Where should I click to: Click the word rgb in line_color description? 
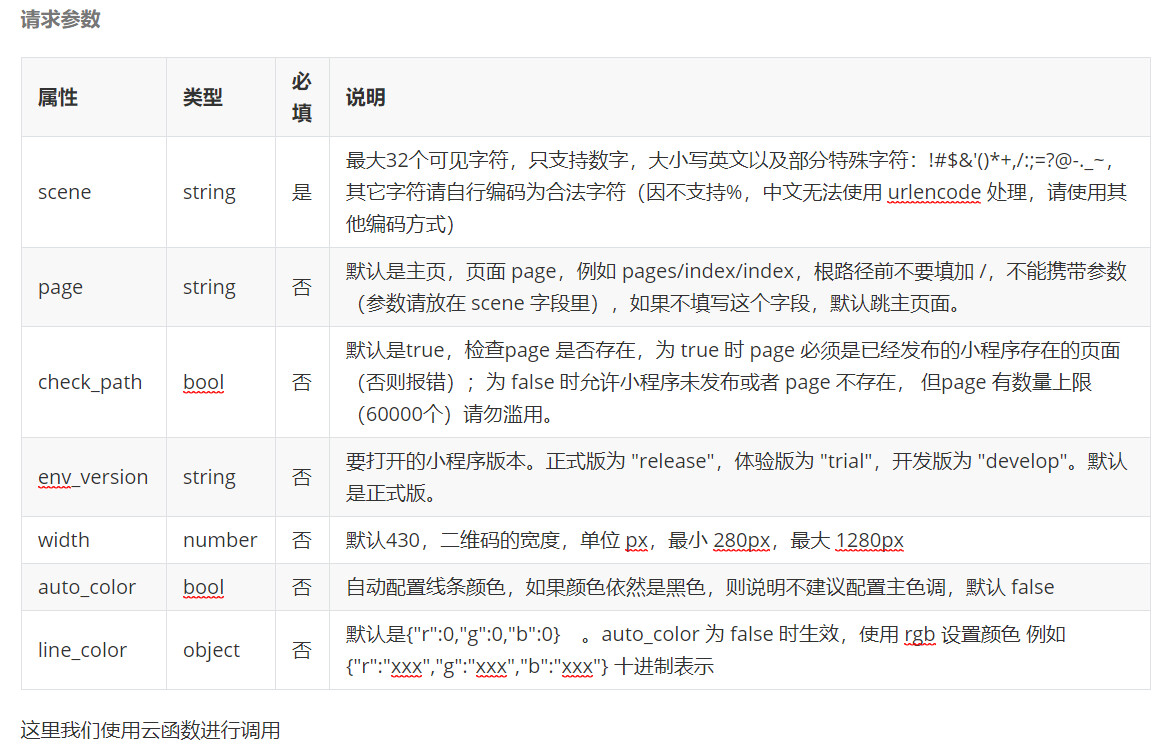[x=919, y=635]
